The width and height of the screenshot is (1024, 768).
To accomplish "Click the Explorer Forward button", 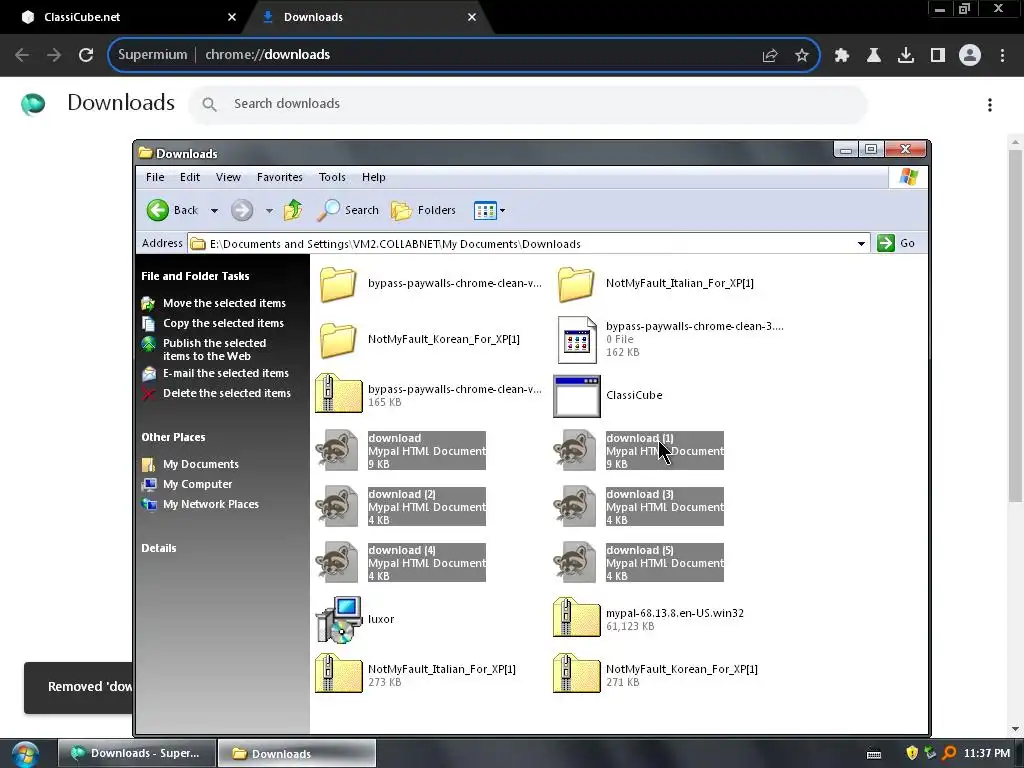I will [x=242, y=210].
